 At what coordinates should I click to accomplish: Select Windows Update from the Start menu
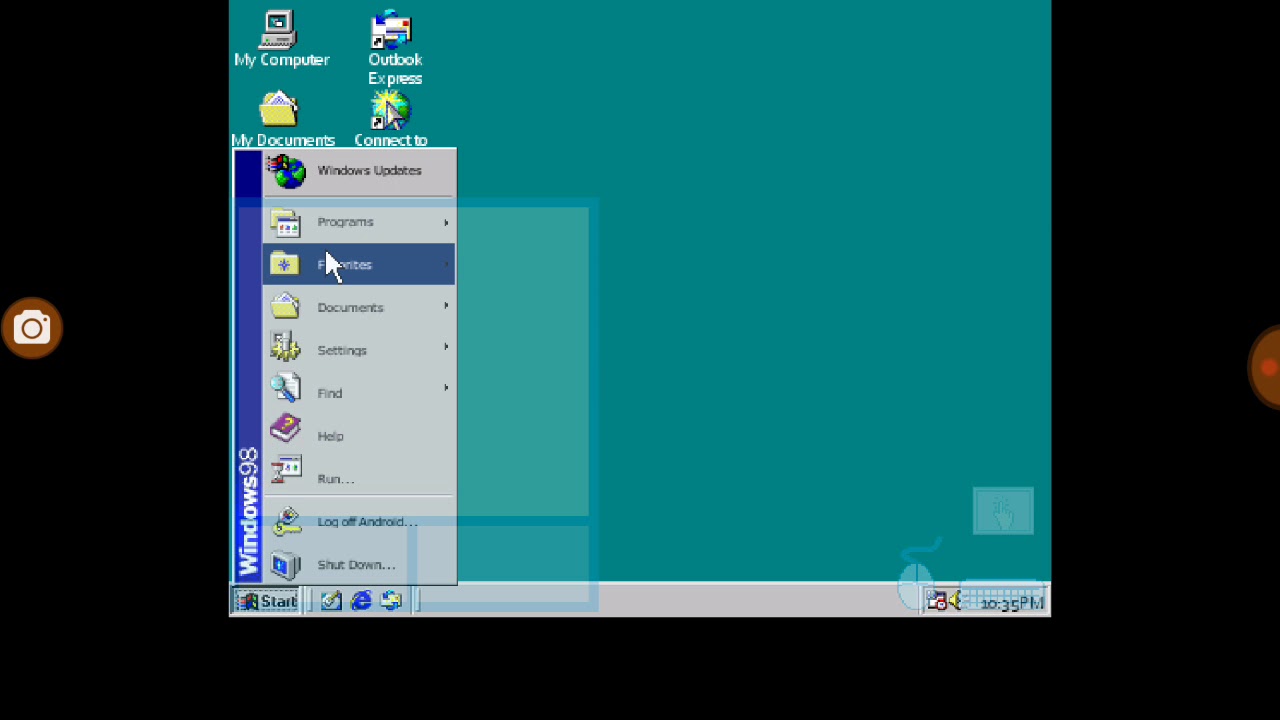point(369,170)
